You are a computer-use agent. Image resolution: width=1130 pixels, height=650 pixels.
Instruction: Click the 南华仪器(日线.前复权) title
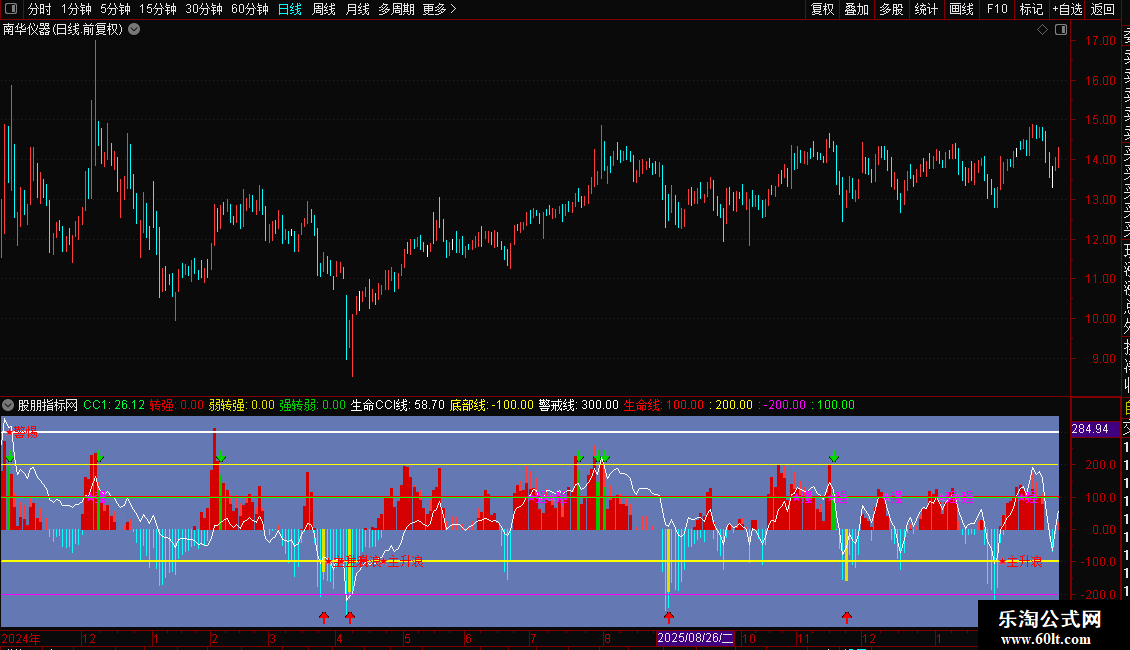click(63, 30)
